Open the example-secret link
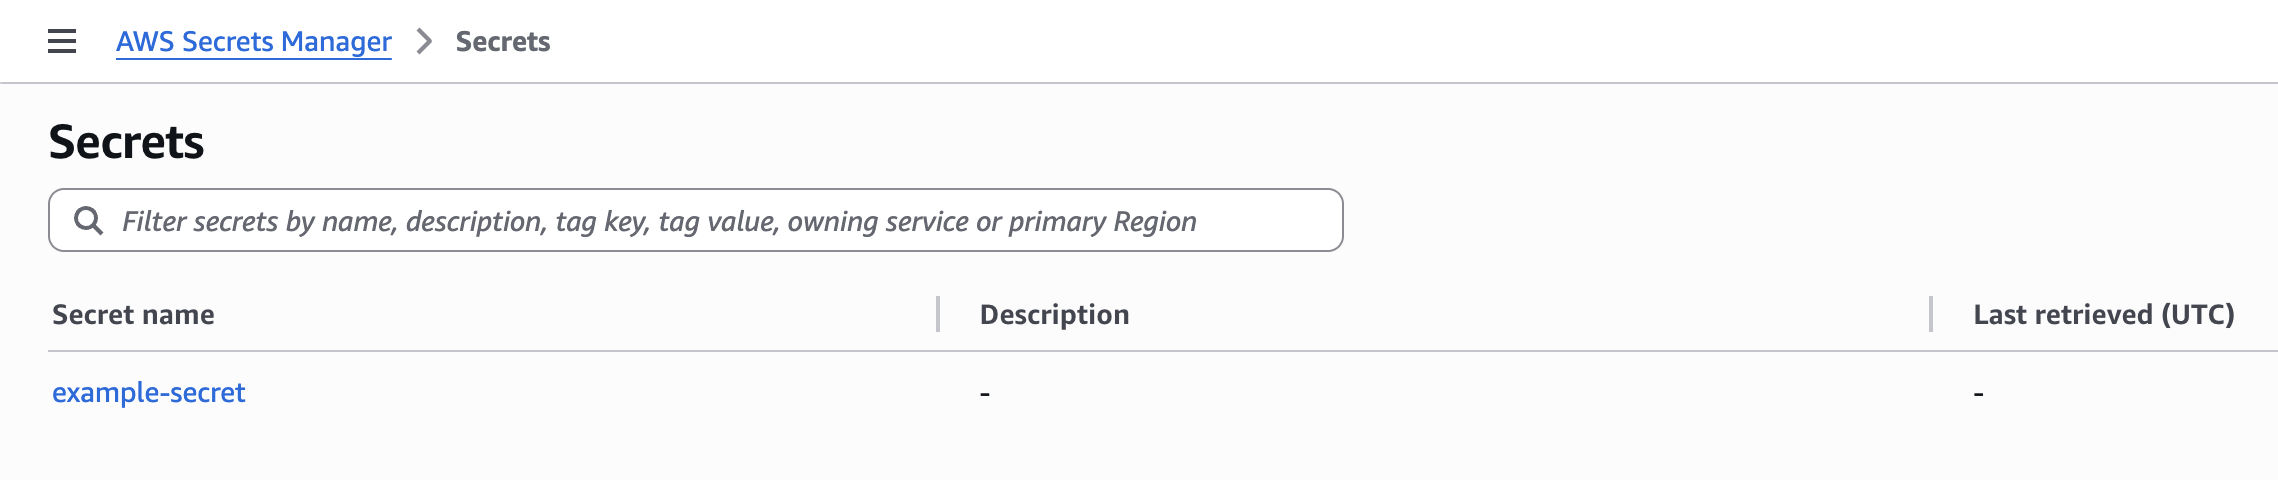2278x480 pixels. click(x=148, y=392)
